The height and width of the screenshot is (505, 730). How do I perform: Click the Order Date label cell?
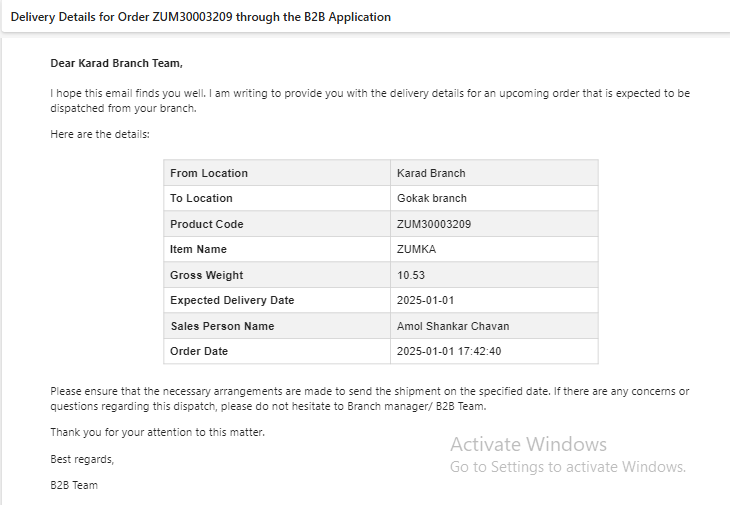pos(277,351)
